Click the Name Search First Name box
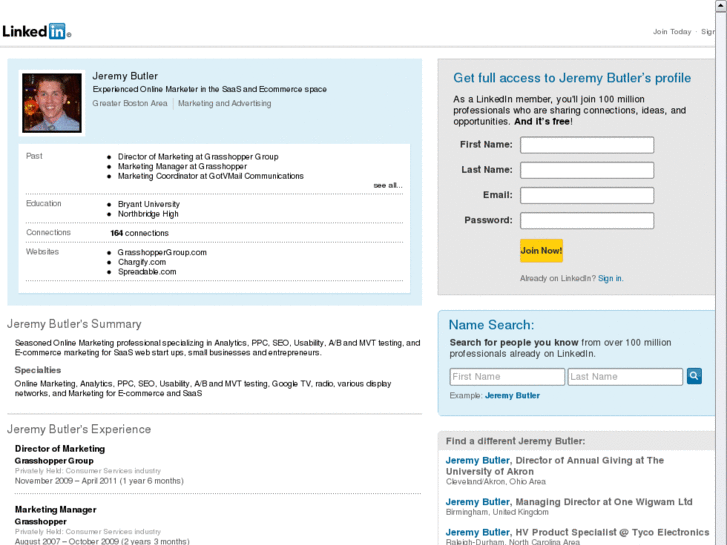Image resolution: width=727 pixels, height=545 pixels. click(x=507, y=377)
